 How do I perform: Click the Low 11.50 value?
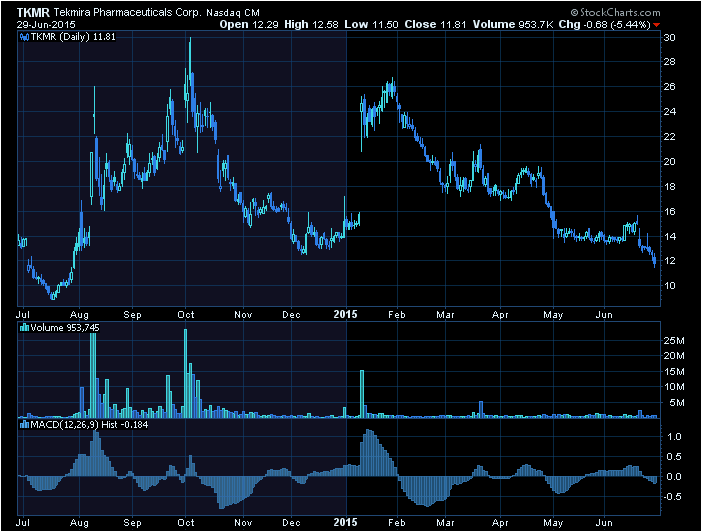point(371,25)
